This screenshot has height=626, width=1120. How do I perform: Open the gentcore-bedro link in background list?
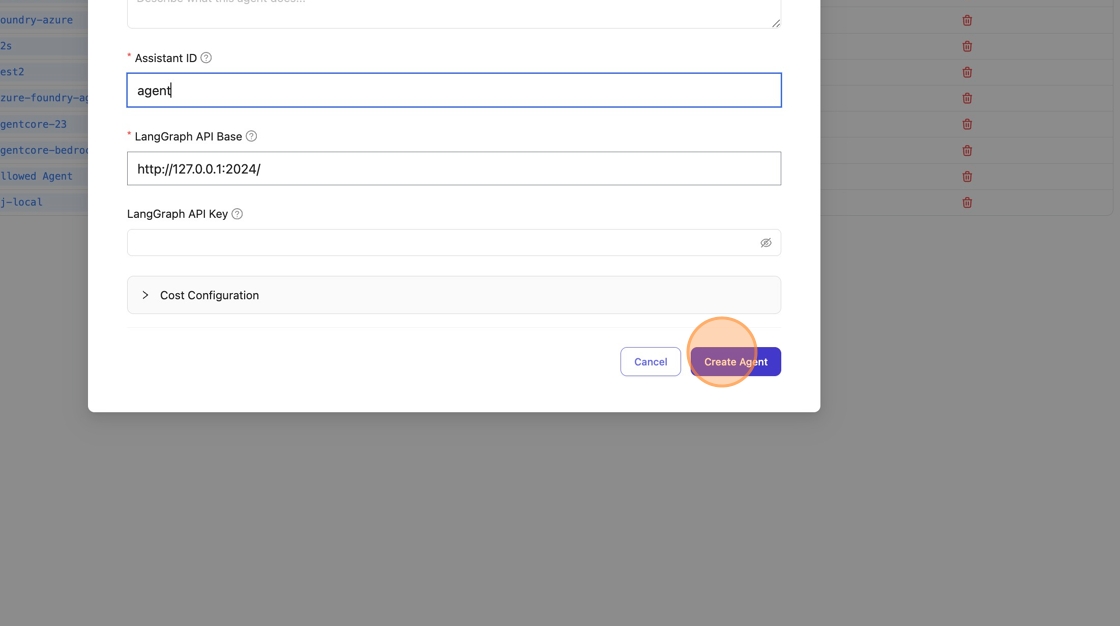pyautogui.click(x=44, y=150)
